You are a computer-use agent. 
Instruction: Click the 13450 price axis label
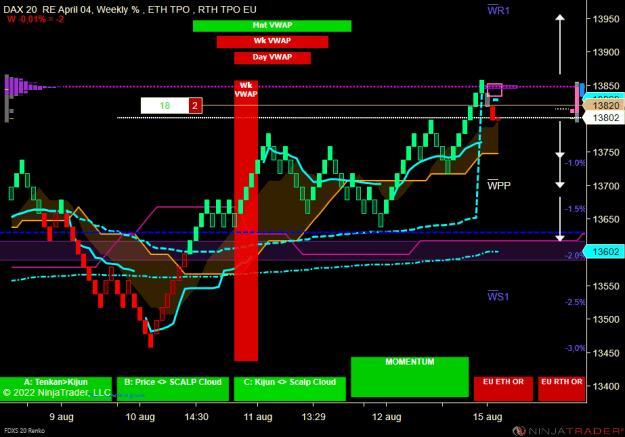click(x=606, y=353)
